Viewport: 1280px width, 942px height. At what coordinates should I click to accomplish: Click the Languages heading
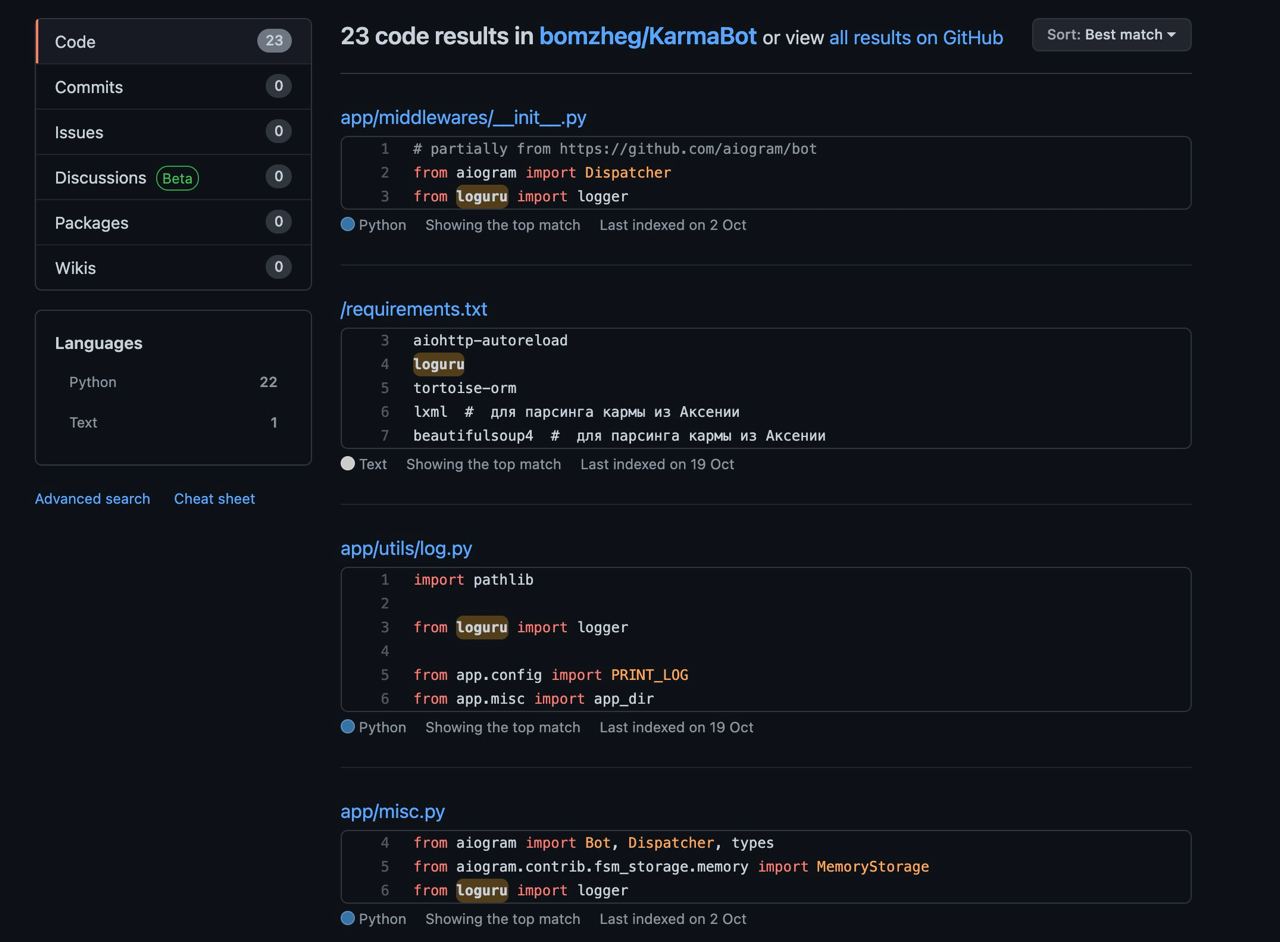pyautogui.click(x=99, y=343)
